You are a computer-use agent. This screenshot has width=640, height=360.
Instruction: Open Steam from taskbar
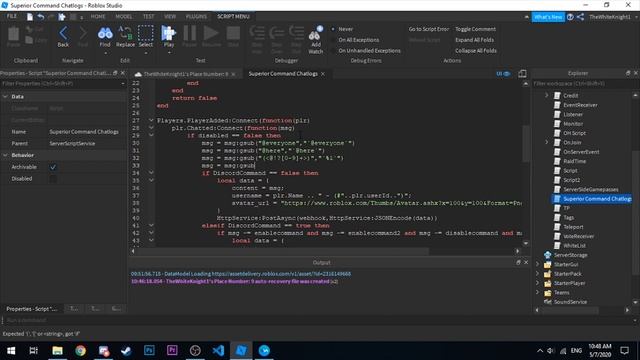click(x=126, y=351)
